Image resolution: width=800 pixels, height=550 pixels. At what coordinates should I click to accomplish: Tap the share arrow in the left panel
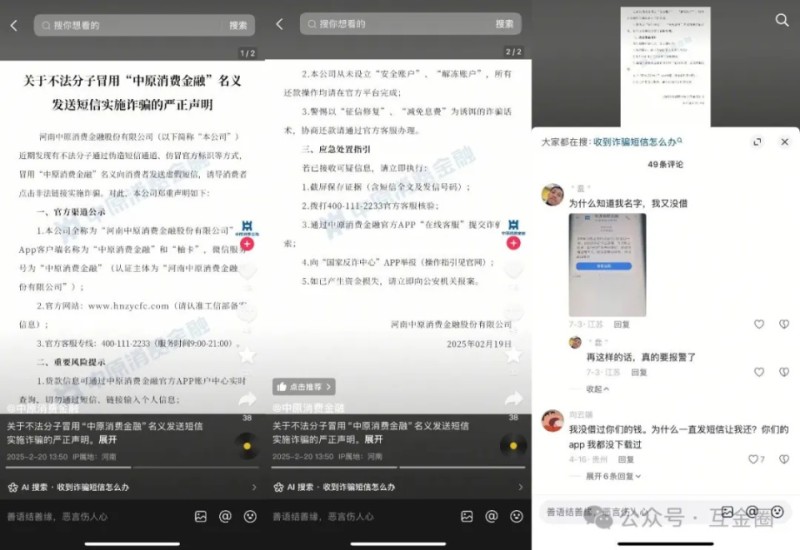(x=247, y=399)
